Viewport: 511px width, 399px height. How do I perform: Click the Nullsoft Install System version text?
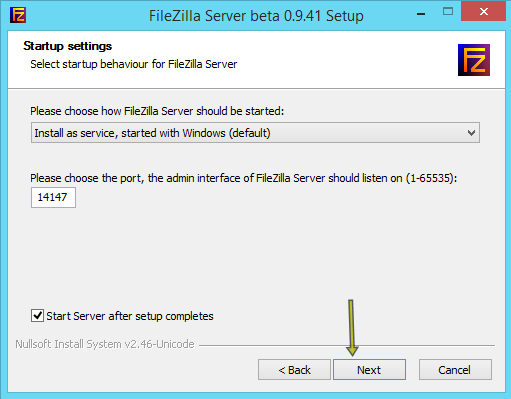click(105, 344)
